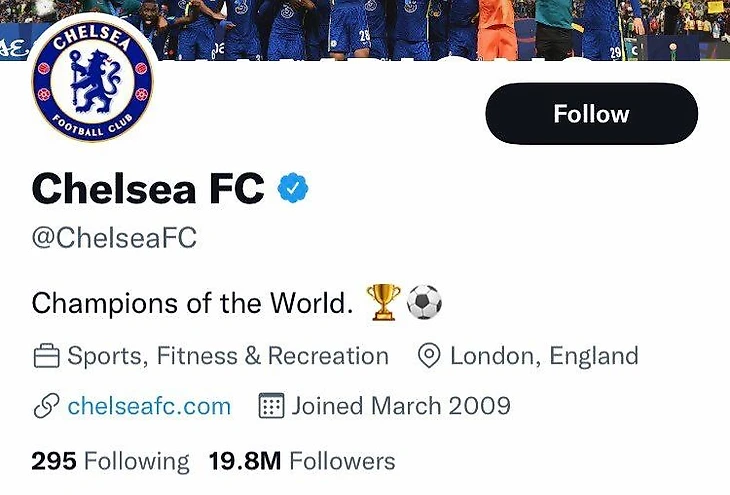Viewport: 730px width, 495px height.
Task: Click the Joined March 2009 text
Action: pyautogui.click(x=401, y=406)
